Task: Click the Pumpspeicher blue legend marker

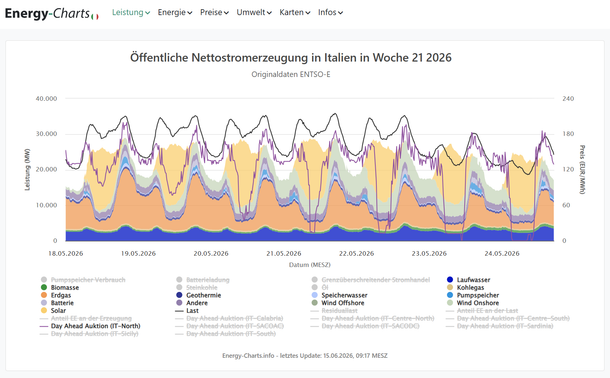Action: pos(450,295)
